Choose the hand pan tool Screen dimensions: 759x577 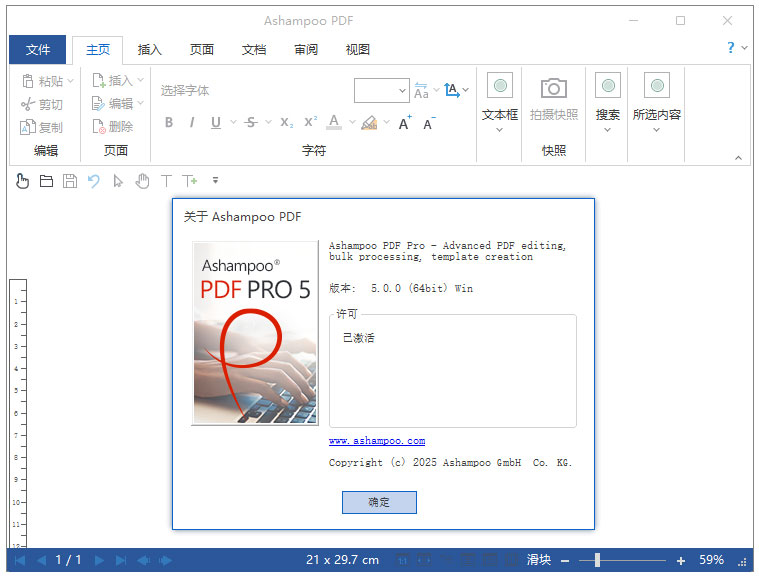142,181
